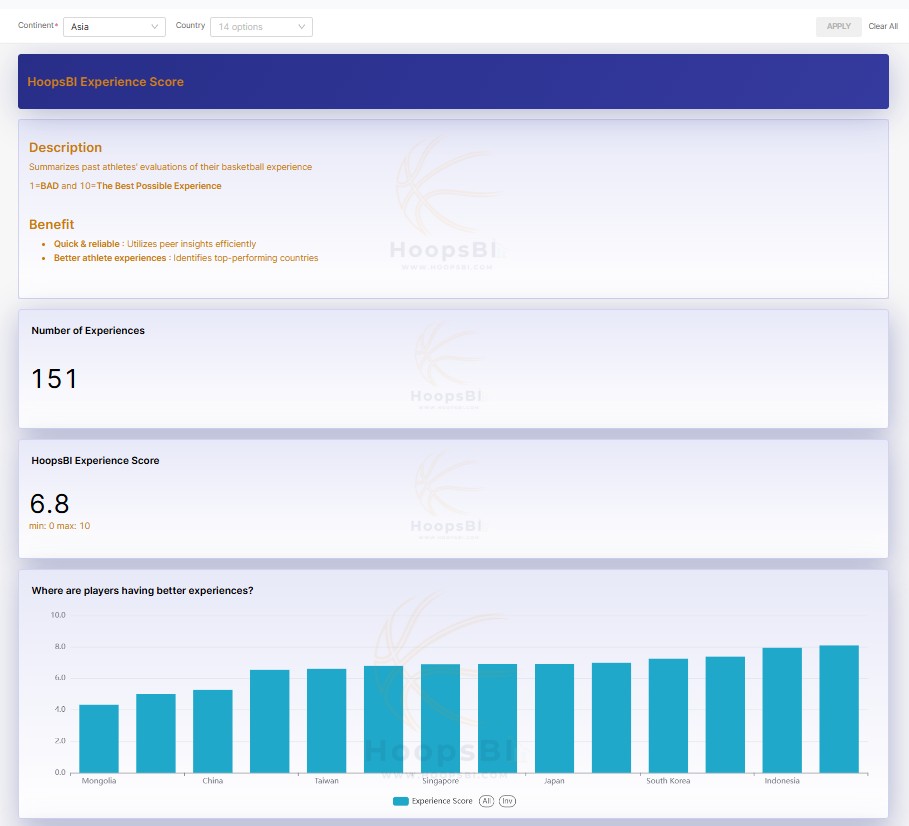The width and height of the screenshot is (909, 826).
Task: Select the Mongolia bar in the chart
Action: pyautogui.click(x=99, y=739)
